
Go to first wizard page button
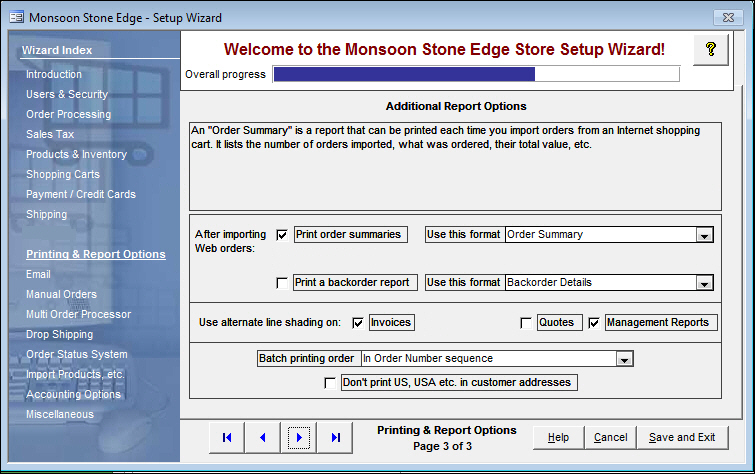[x=227, y=437]
